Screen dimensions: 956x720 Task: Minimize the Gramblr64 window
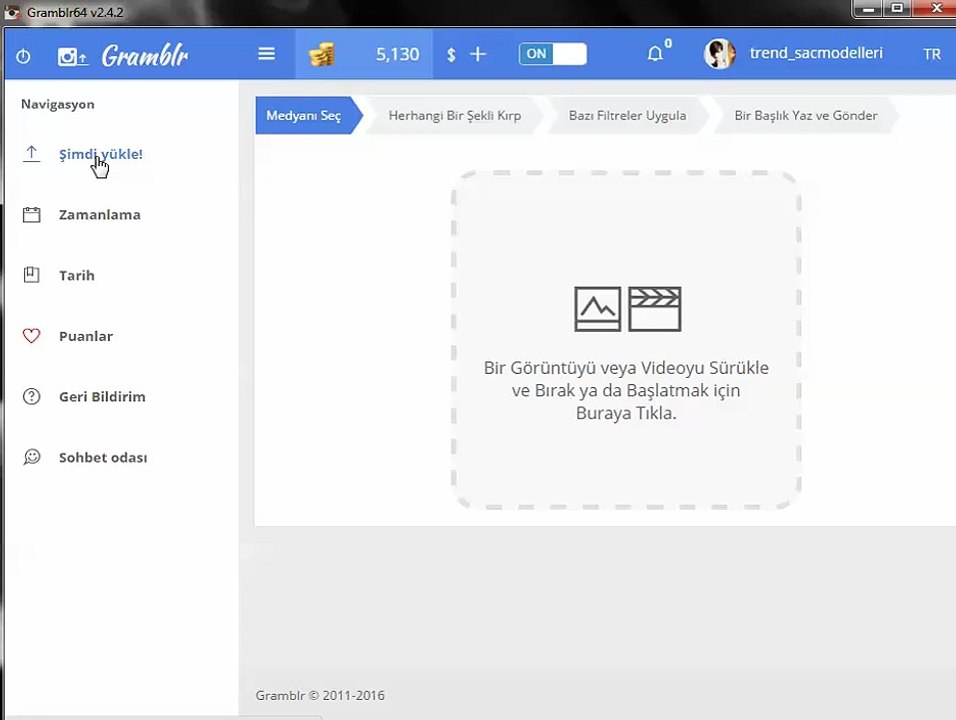869,9
